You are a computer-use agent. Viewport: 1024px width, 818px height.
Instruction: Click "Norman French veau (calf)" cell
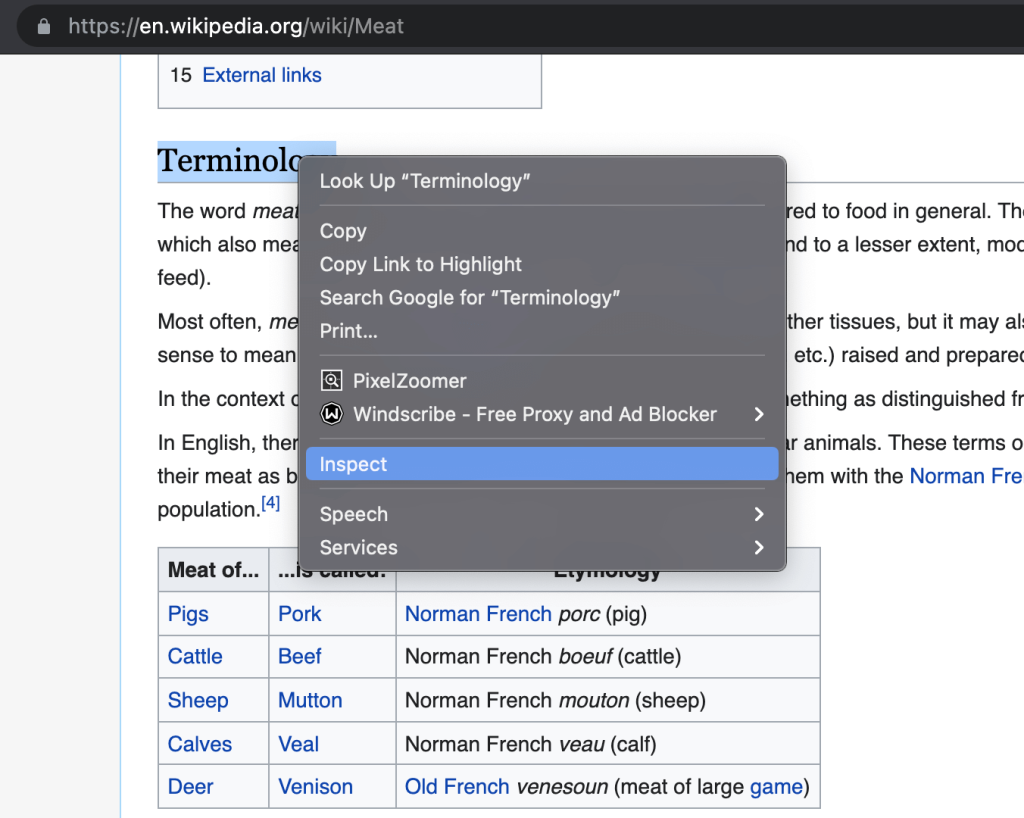tap(608, 744)
